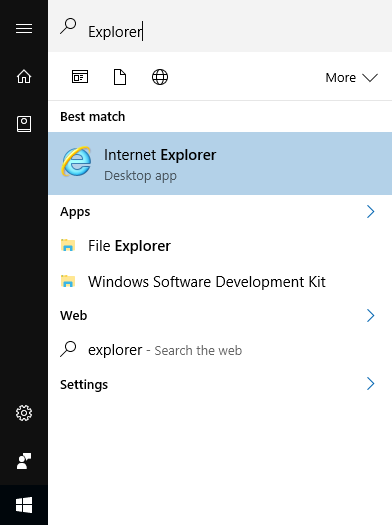Open the Internet Explorer desktop app result
Image resolution: width=392 pixels, height=525 pixels.
(220, 163)
